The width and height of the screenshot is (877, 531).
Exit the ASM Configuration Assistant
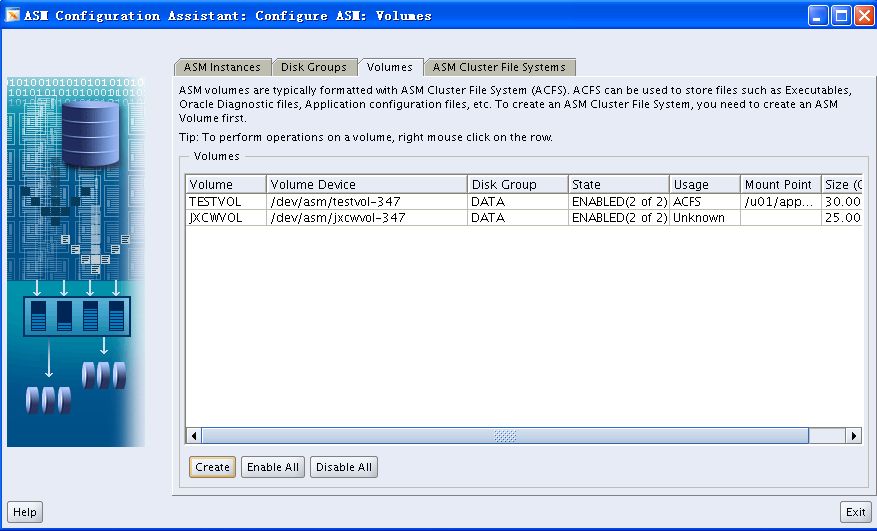[856, 512]
